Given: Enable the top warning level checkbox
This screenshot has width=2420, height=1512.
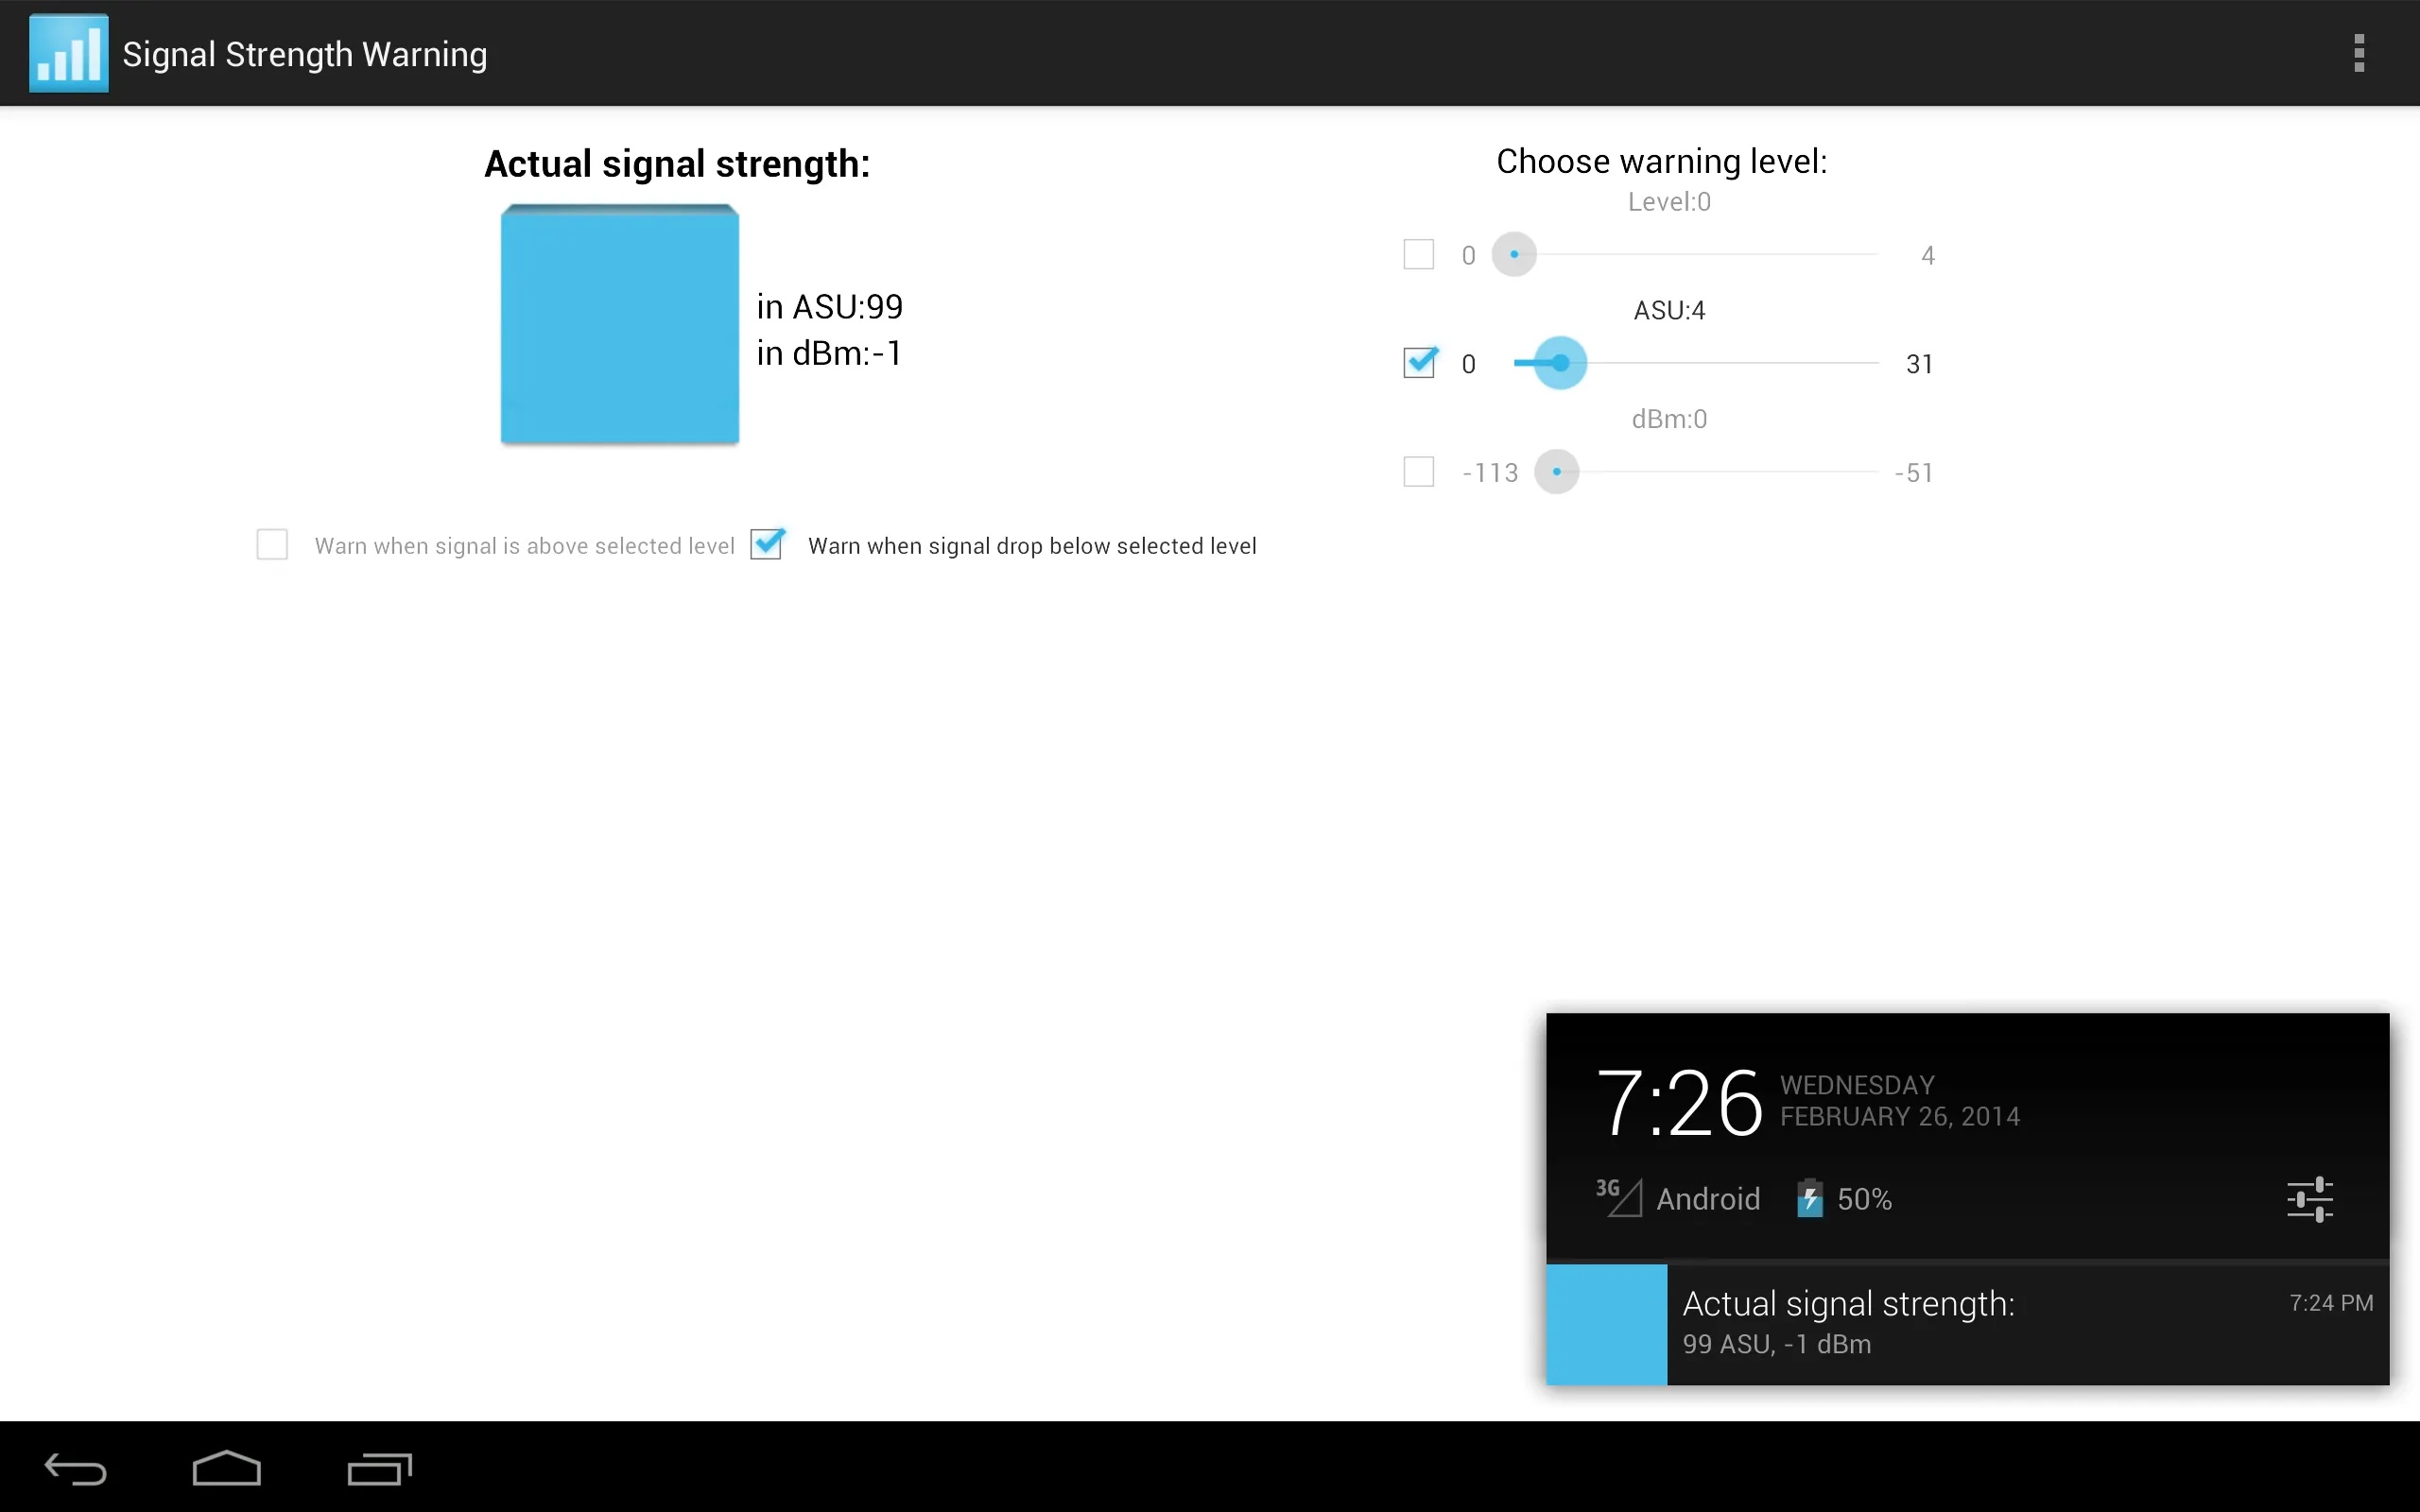Looking at the screenshot, I should 1418,254.
